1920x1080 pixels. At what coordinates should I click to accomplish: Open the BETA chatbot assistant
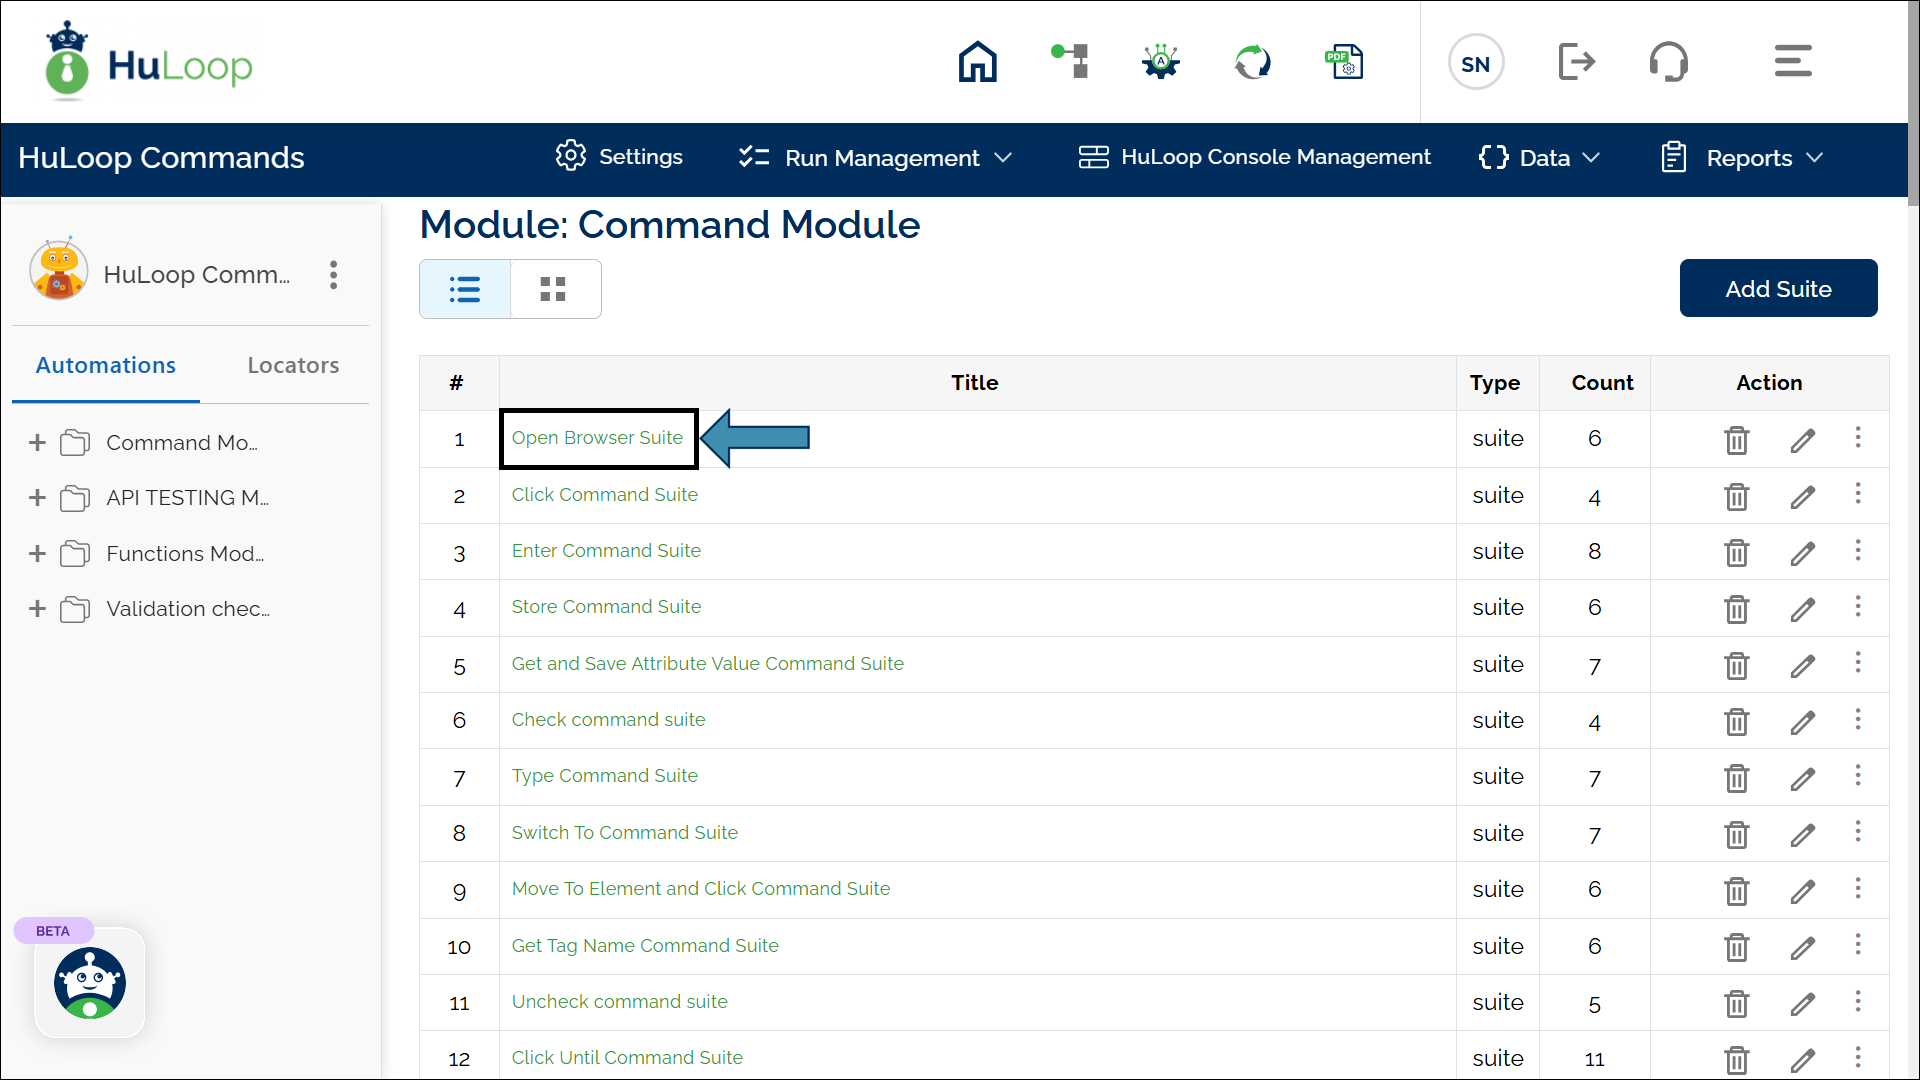(90, 983)
